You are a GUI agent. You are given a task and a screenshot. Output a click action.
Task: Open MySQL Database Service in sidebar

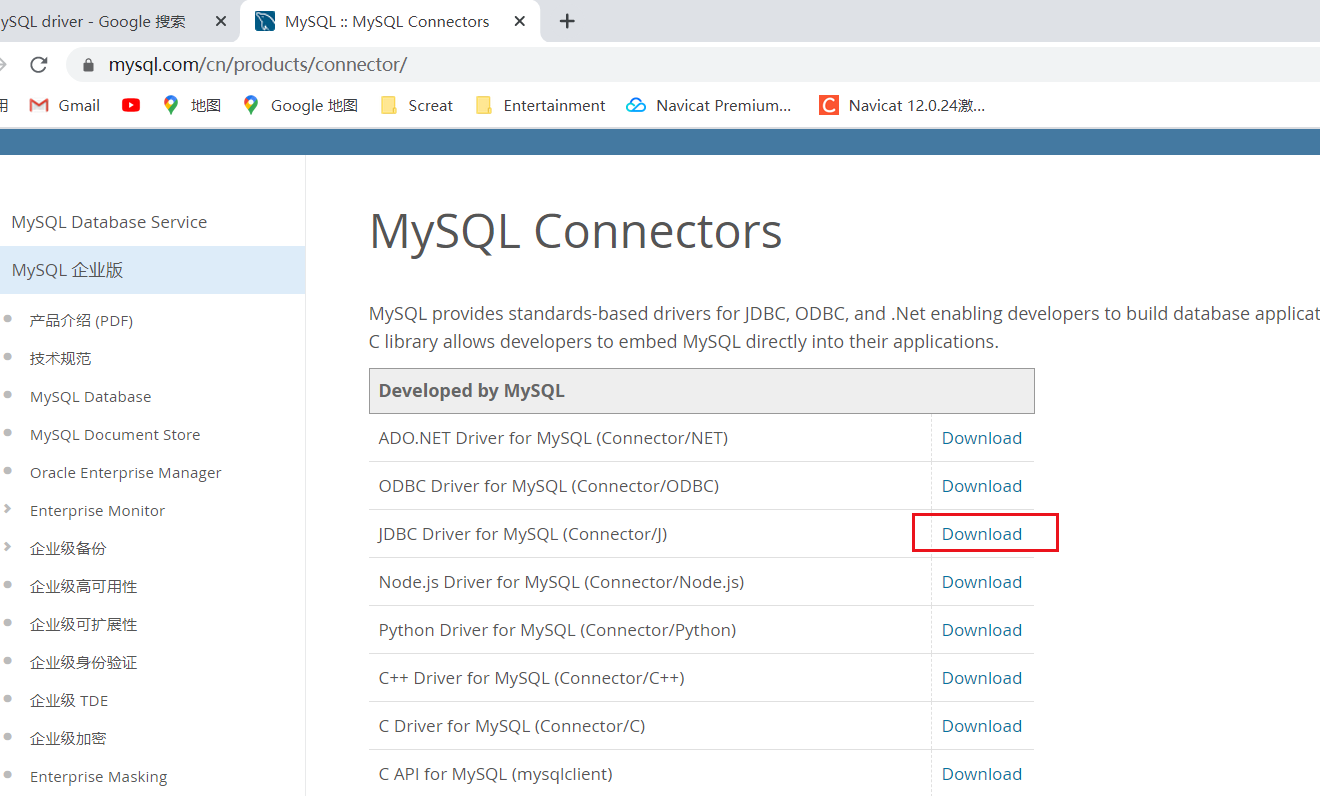pos(108,222)
